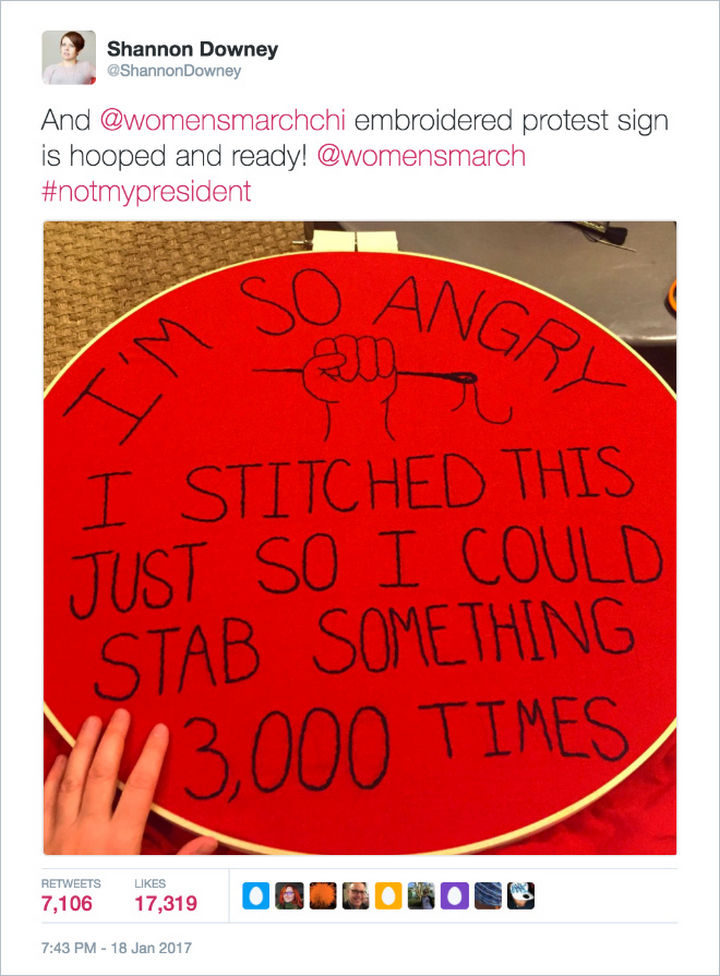Open Shannon Downey's profile picture
The width and height of the screenshot is (720, 976).
tap(69, 57)
